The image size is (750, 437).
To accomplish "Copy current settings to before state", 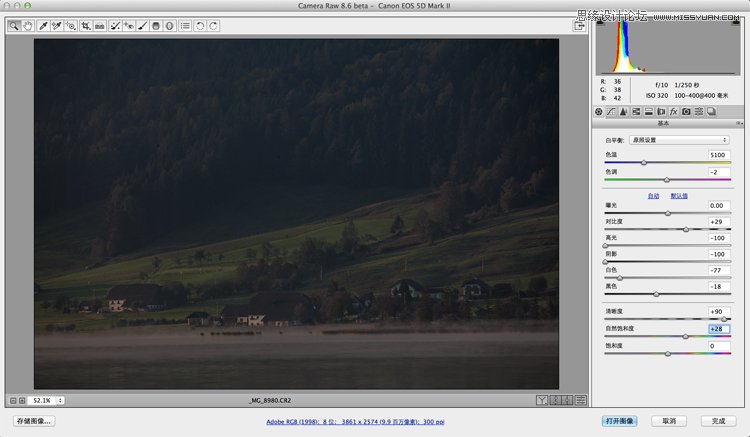I will click(568, 401).
